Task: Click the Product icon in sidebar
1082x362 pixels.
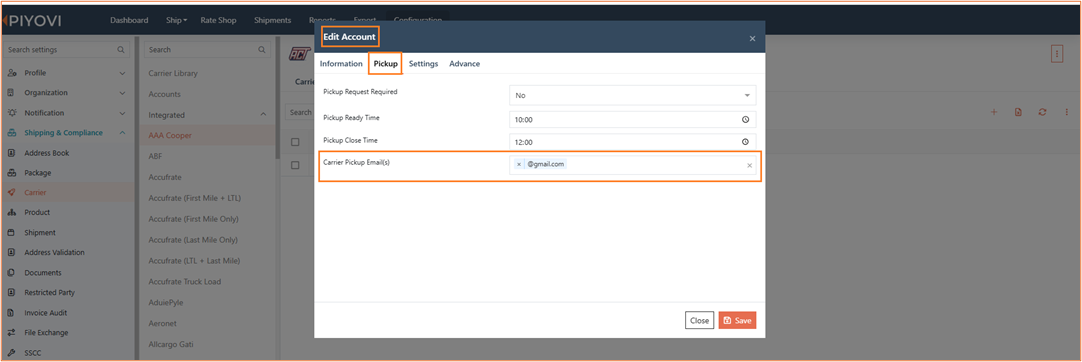Action: (12, 213)
